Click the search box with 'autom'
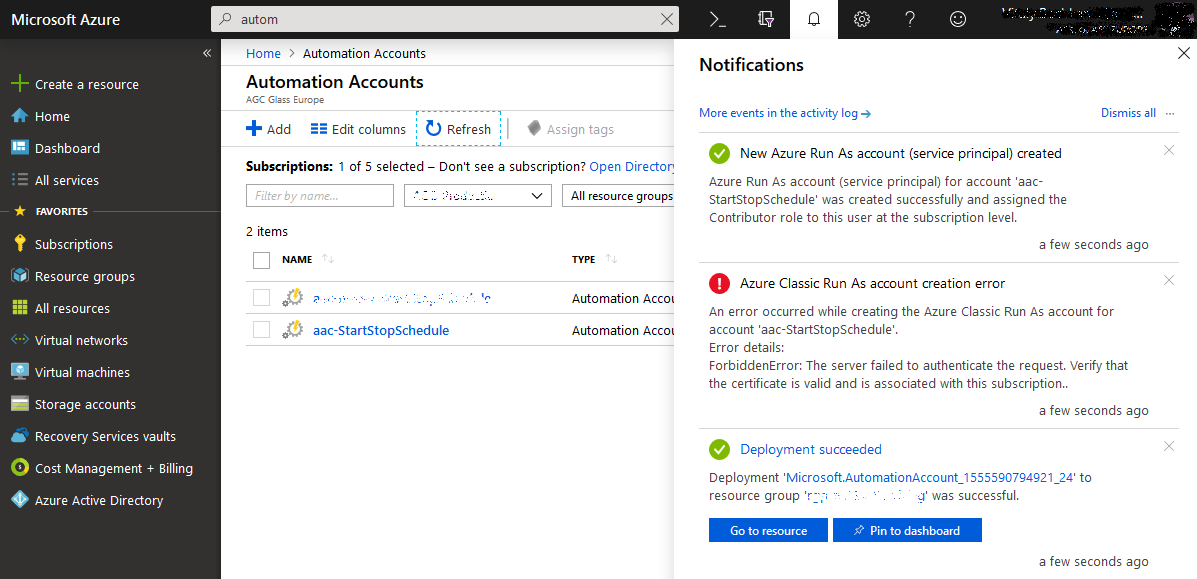The image size is (1197, 579). coord(444,20)
